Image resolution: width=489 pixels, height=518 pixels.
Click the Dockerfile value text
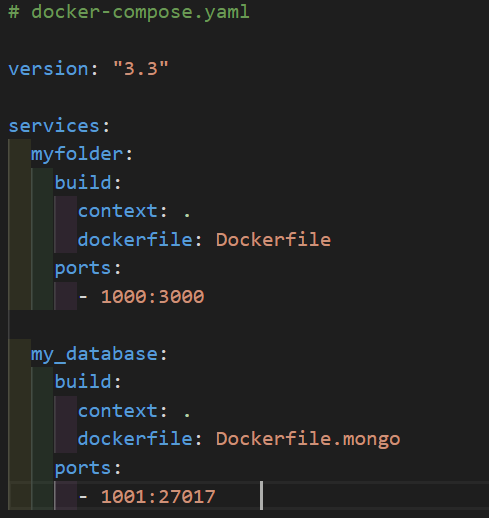(x=273, y=240)
